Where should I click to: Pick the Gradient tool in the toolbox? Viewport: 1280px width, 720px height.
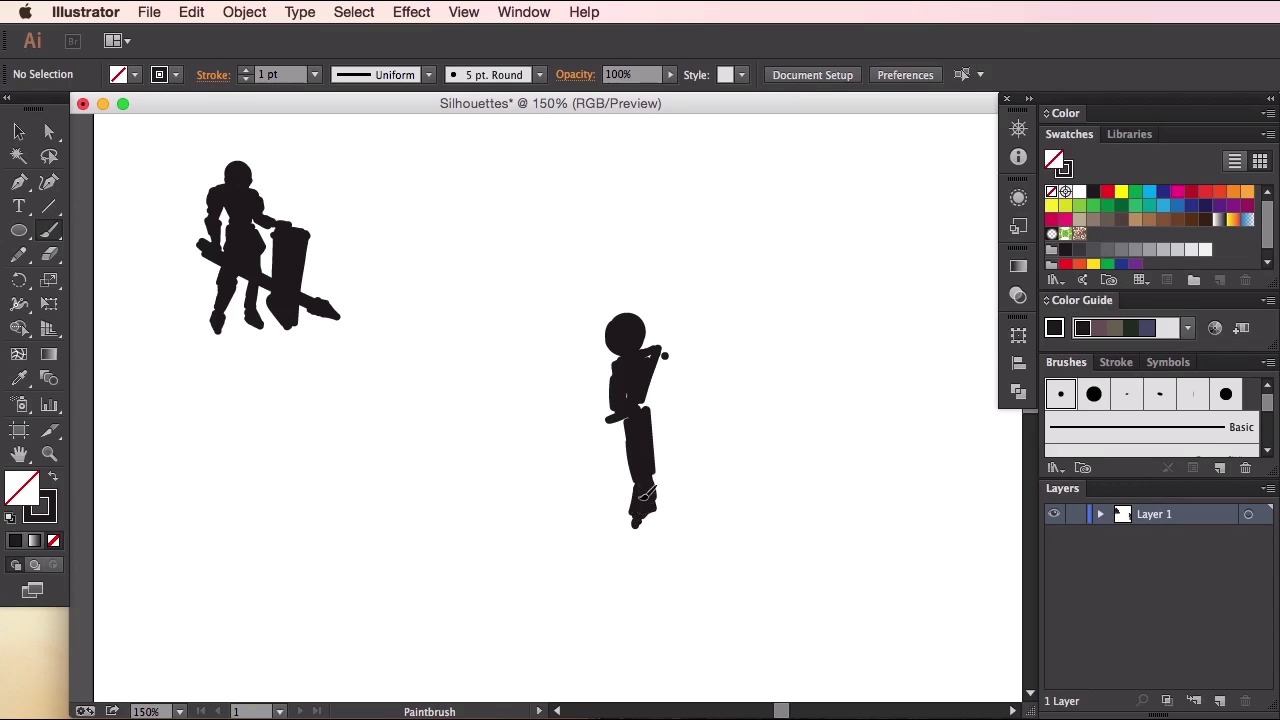[x=49, y=354]
